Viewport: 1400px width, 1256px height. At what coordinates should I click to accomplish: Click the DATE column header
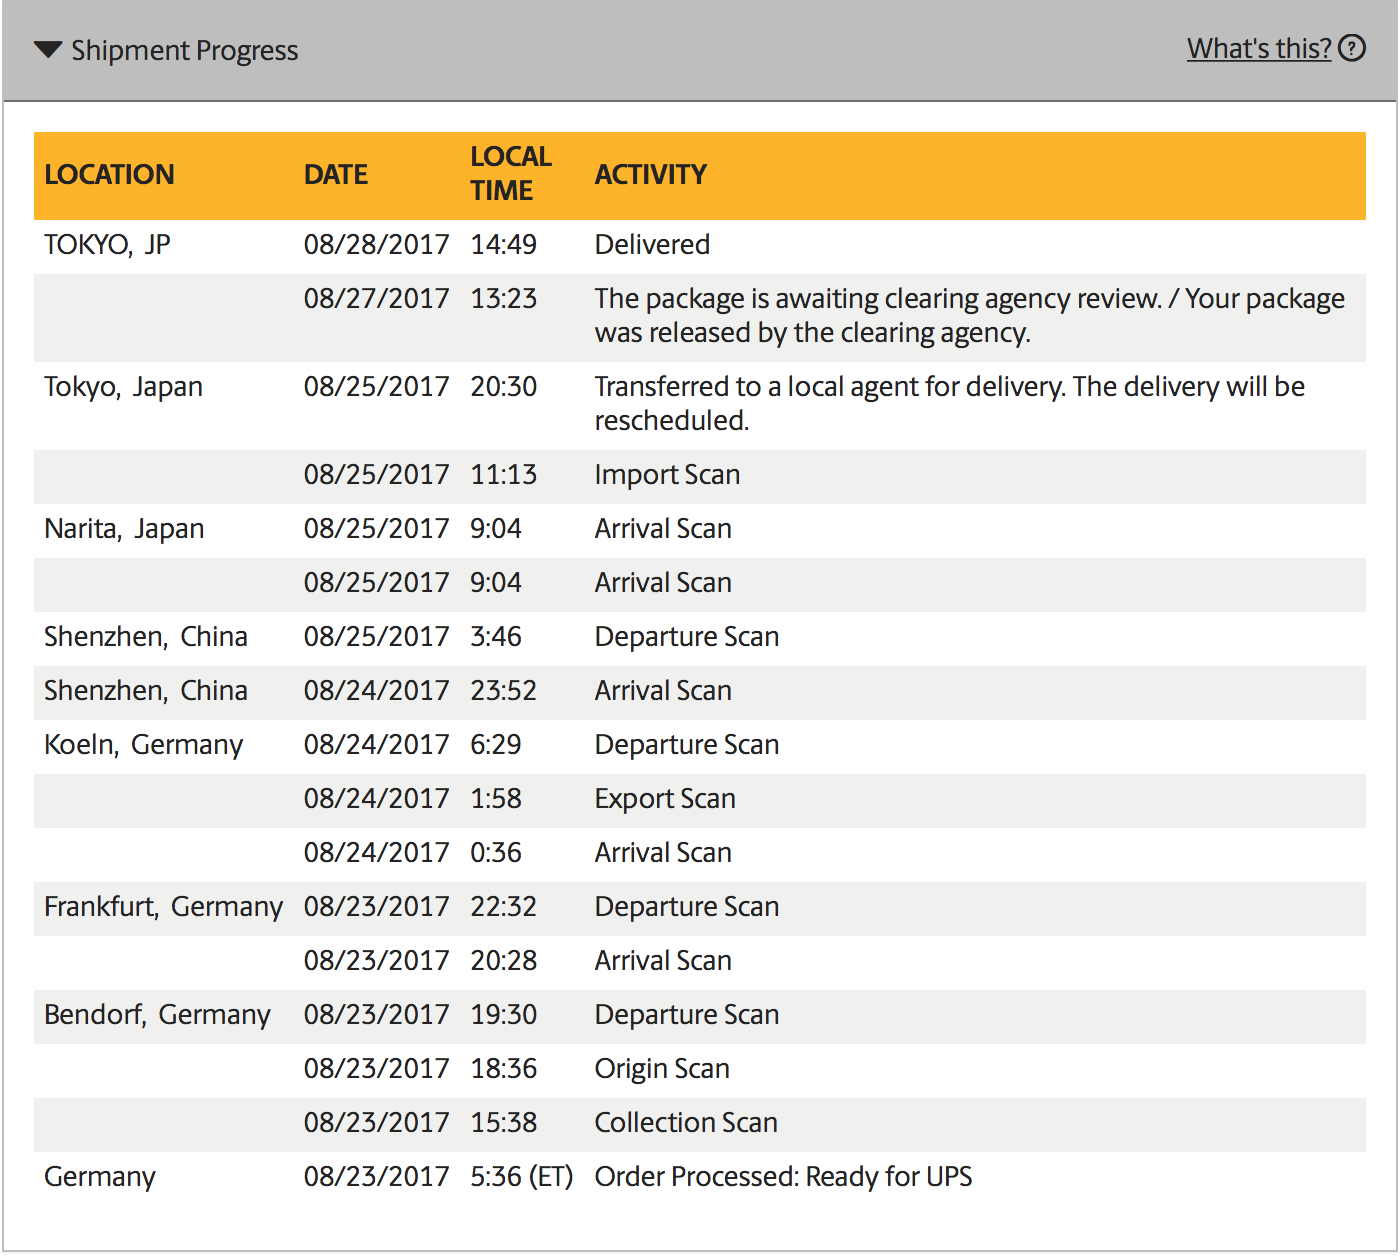coord(336,174)
